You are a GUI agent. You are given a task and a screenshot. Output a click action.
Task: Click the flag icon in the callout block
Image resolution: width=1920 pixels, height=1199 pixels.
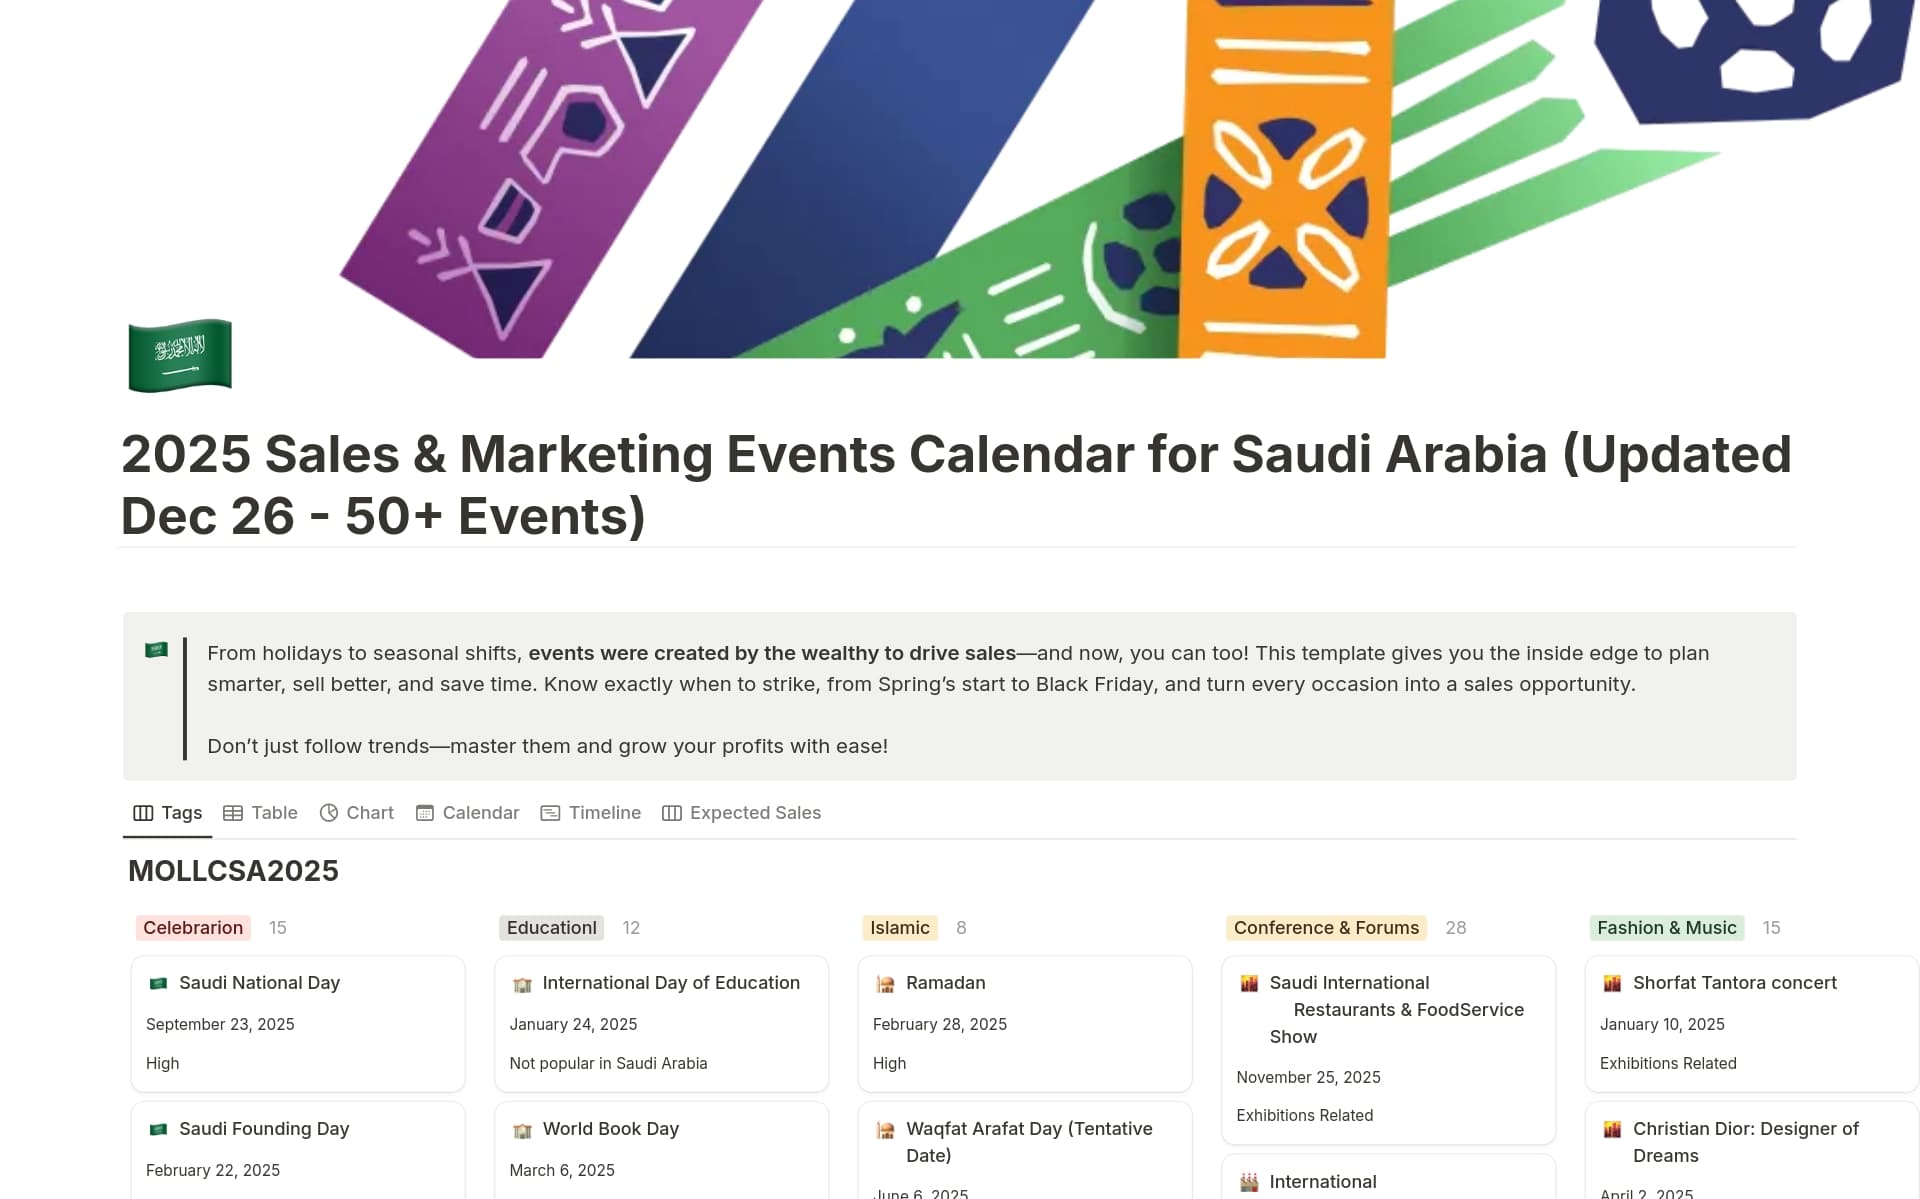(x=156, y=650)
